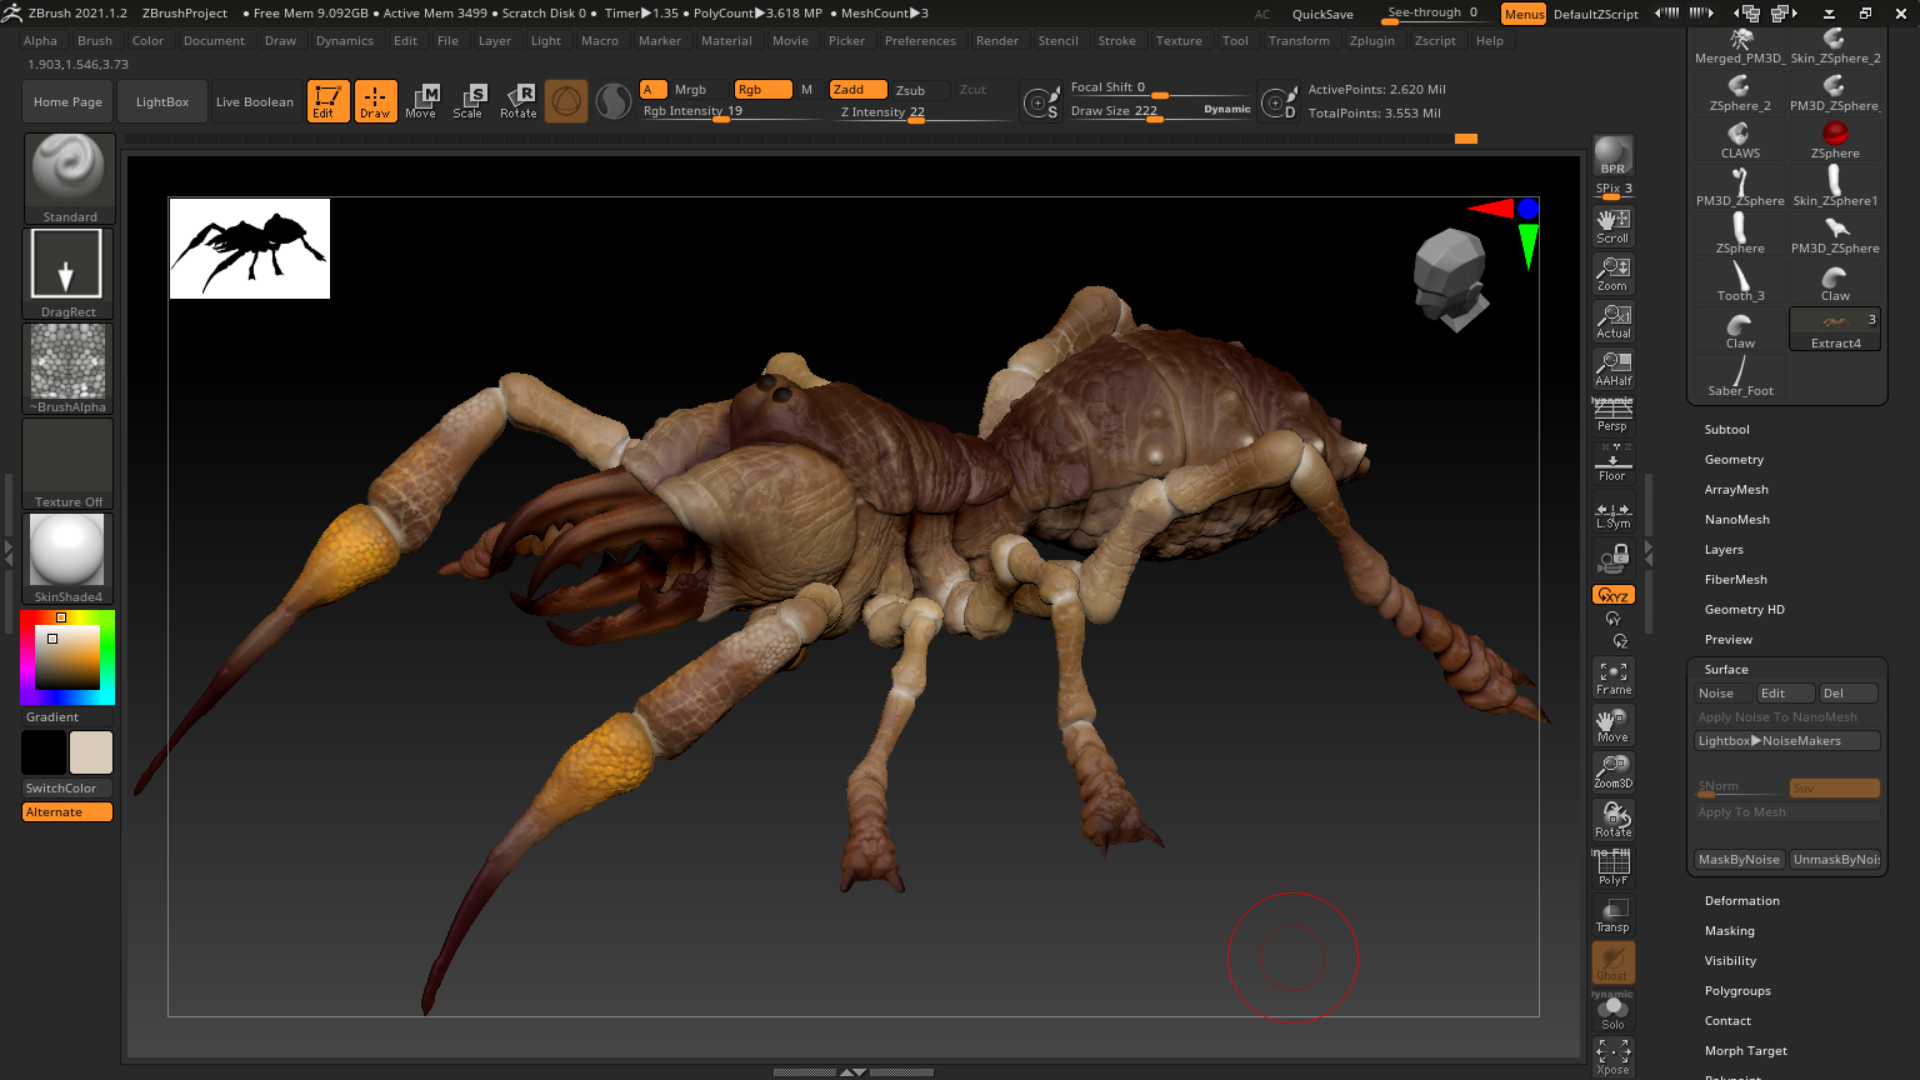Click the MaskByNoise button

click(x=1738, y=859)
